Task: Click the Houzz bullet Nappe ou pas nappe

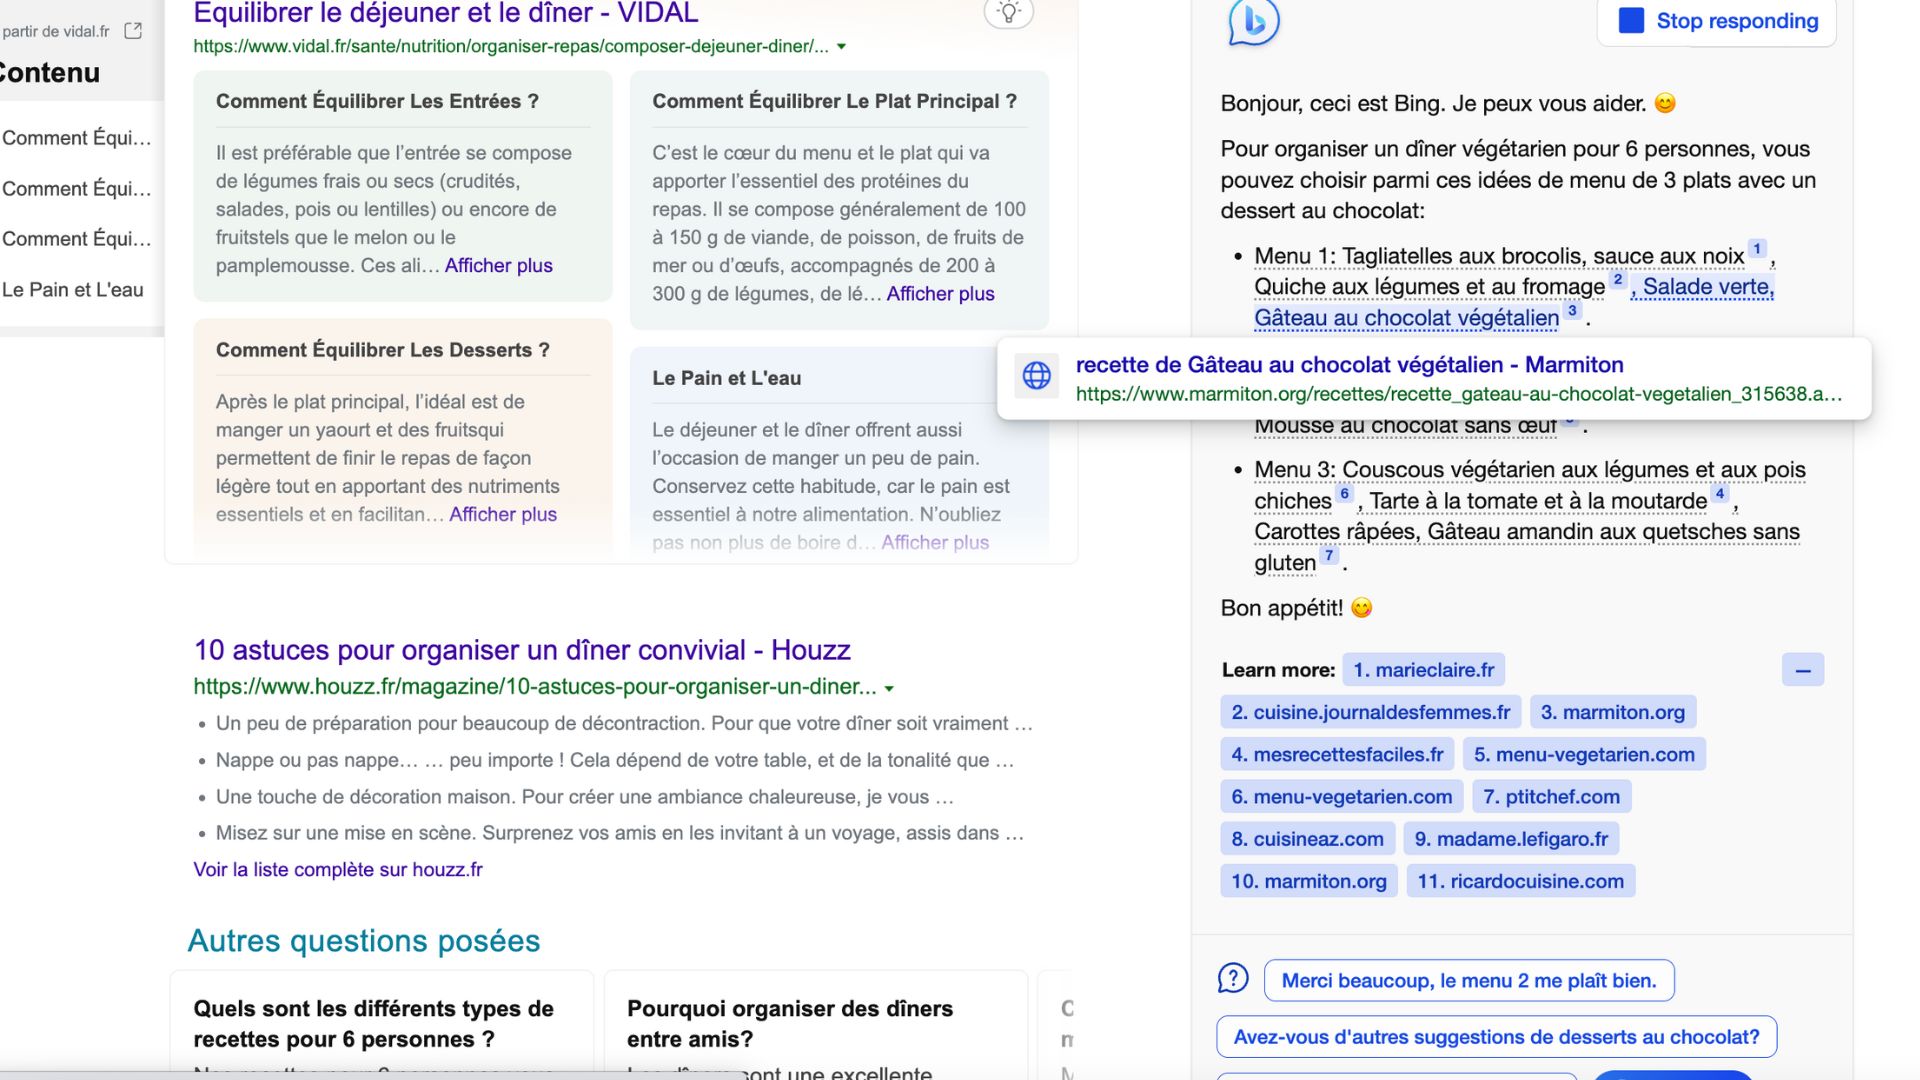Action: point(615,760)
